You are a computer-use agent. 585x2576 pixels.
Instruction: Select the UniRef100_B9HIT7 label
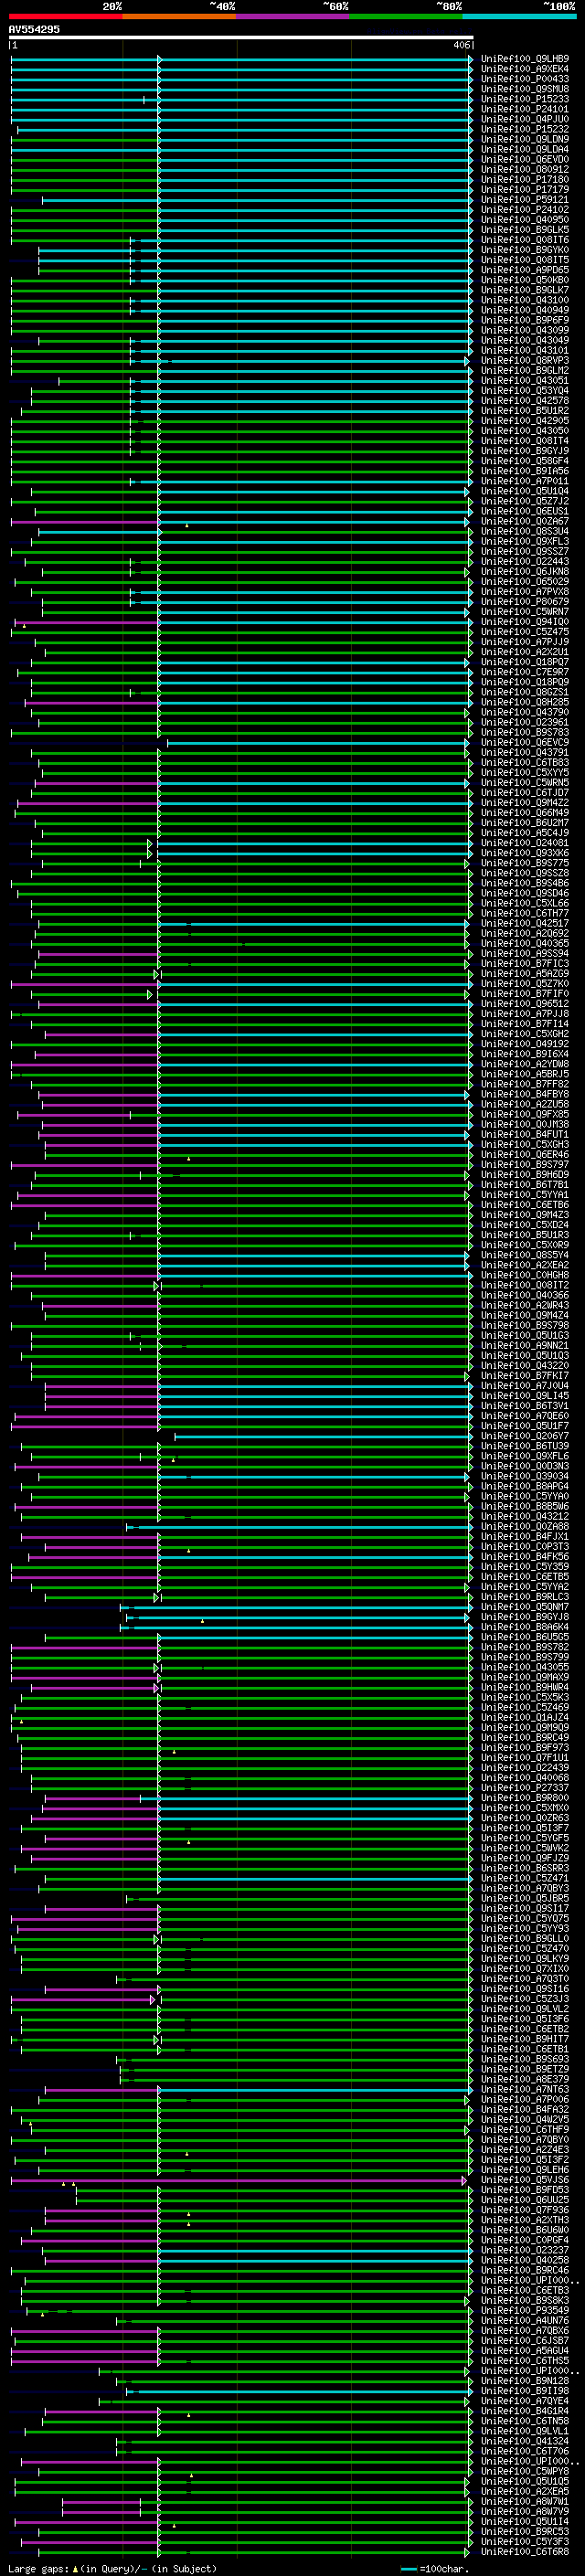(525, 2039)
